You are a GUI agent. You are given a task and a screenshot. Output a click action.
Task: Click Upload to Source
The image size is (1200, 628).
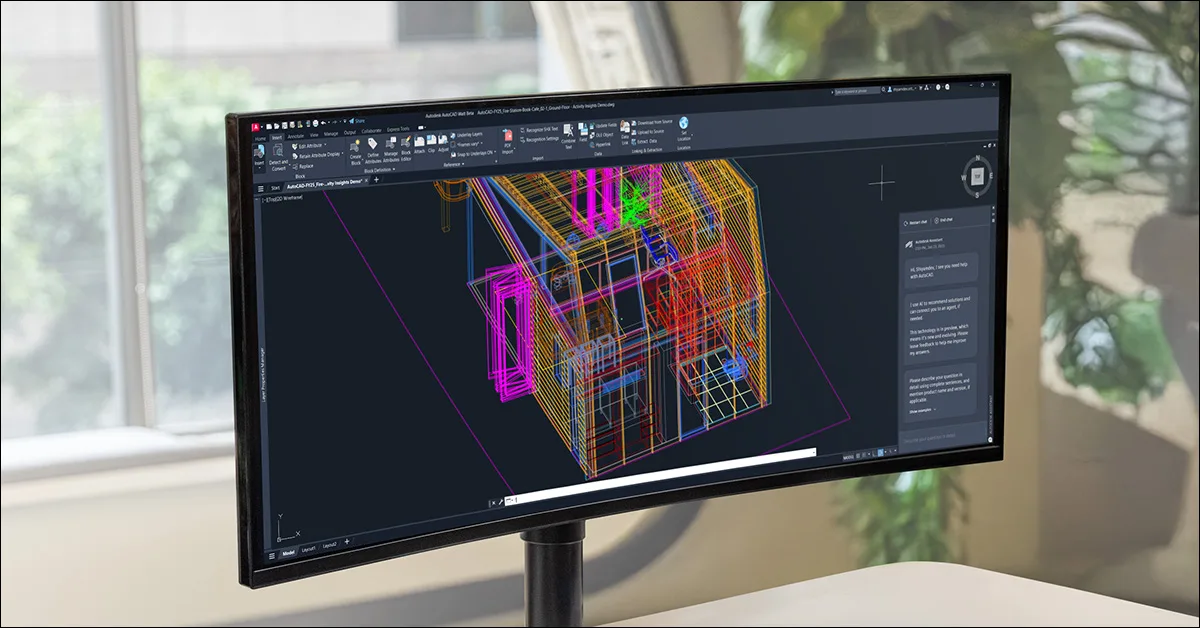point(649,132)
